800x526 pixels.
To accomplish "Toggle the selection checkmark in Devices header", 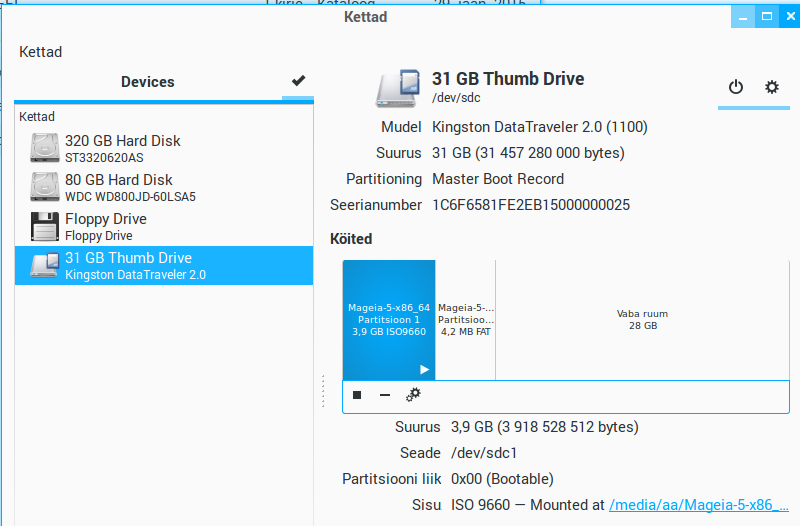I will 298,81.
